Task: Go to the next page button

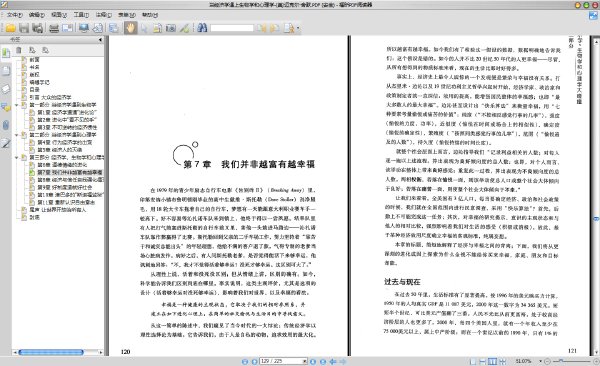Action: pyautogui.click(x=313, y=361)
